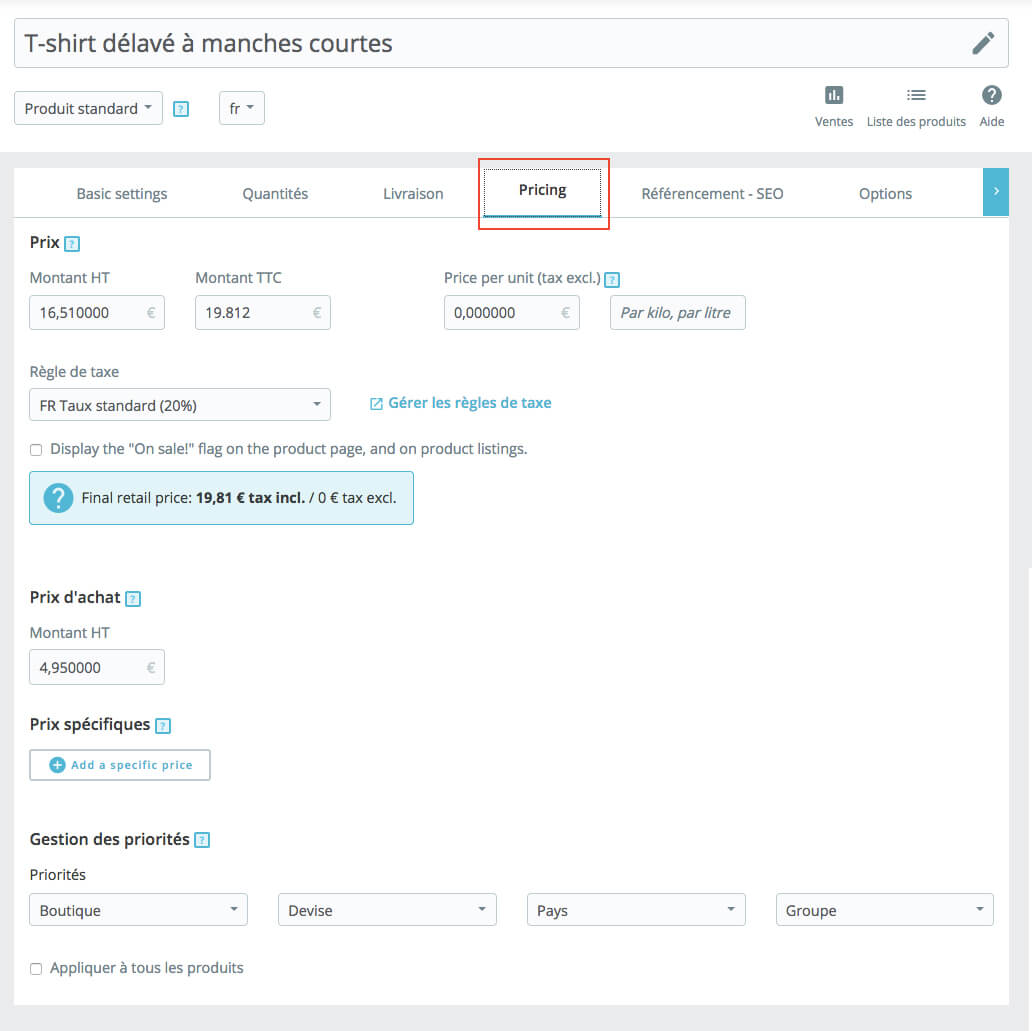
Task: Open the Devise priority dropdown
Action: click(386, 910)
